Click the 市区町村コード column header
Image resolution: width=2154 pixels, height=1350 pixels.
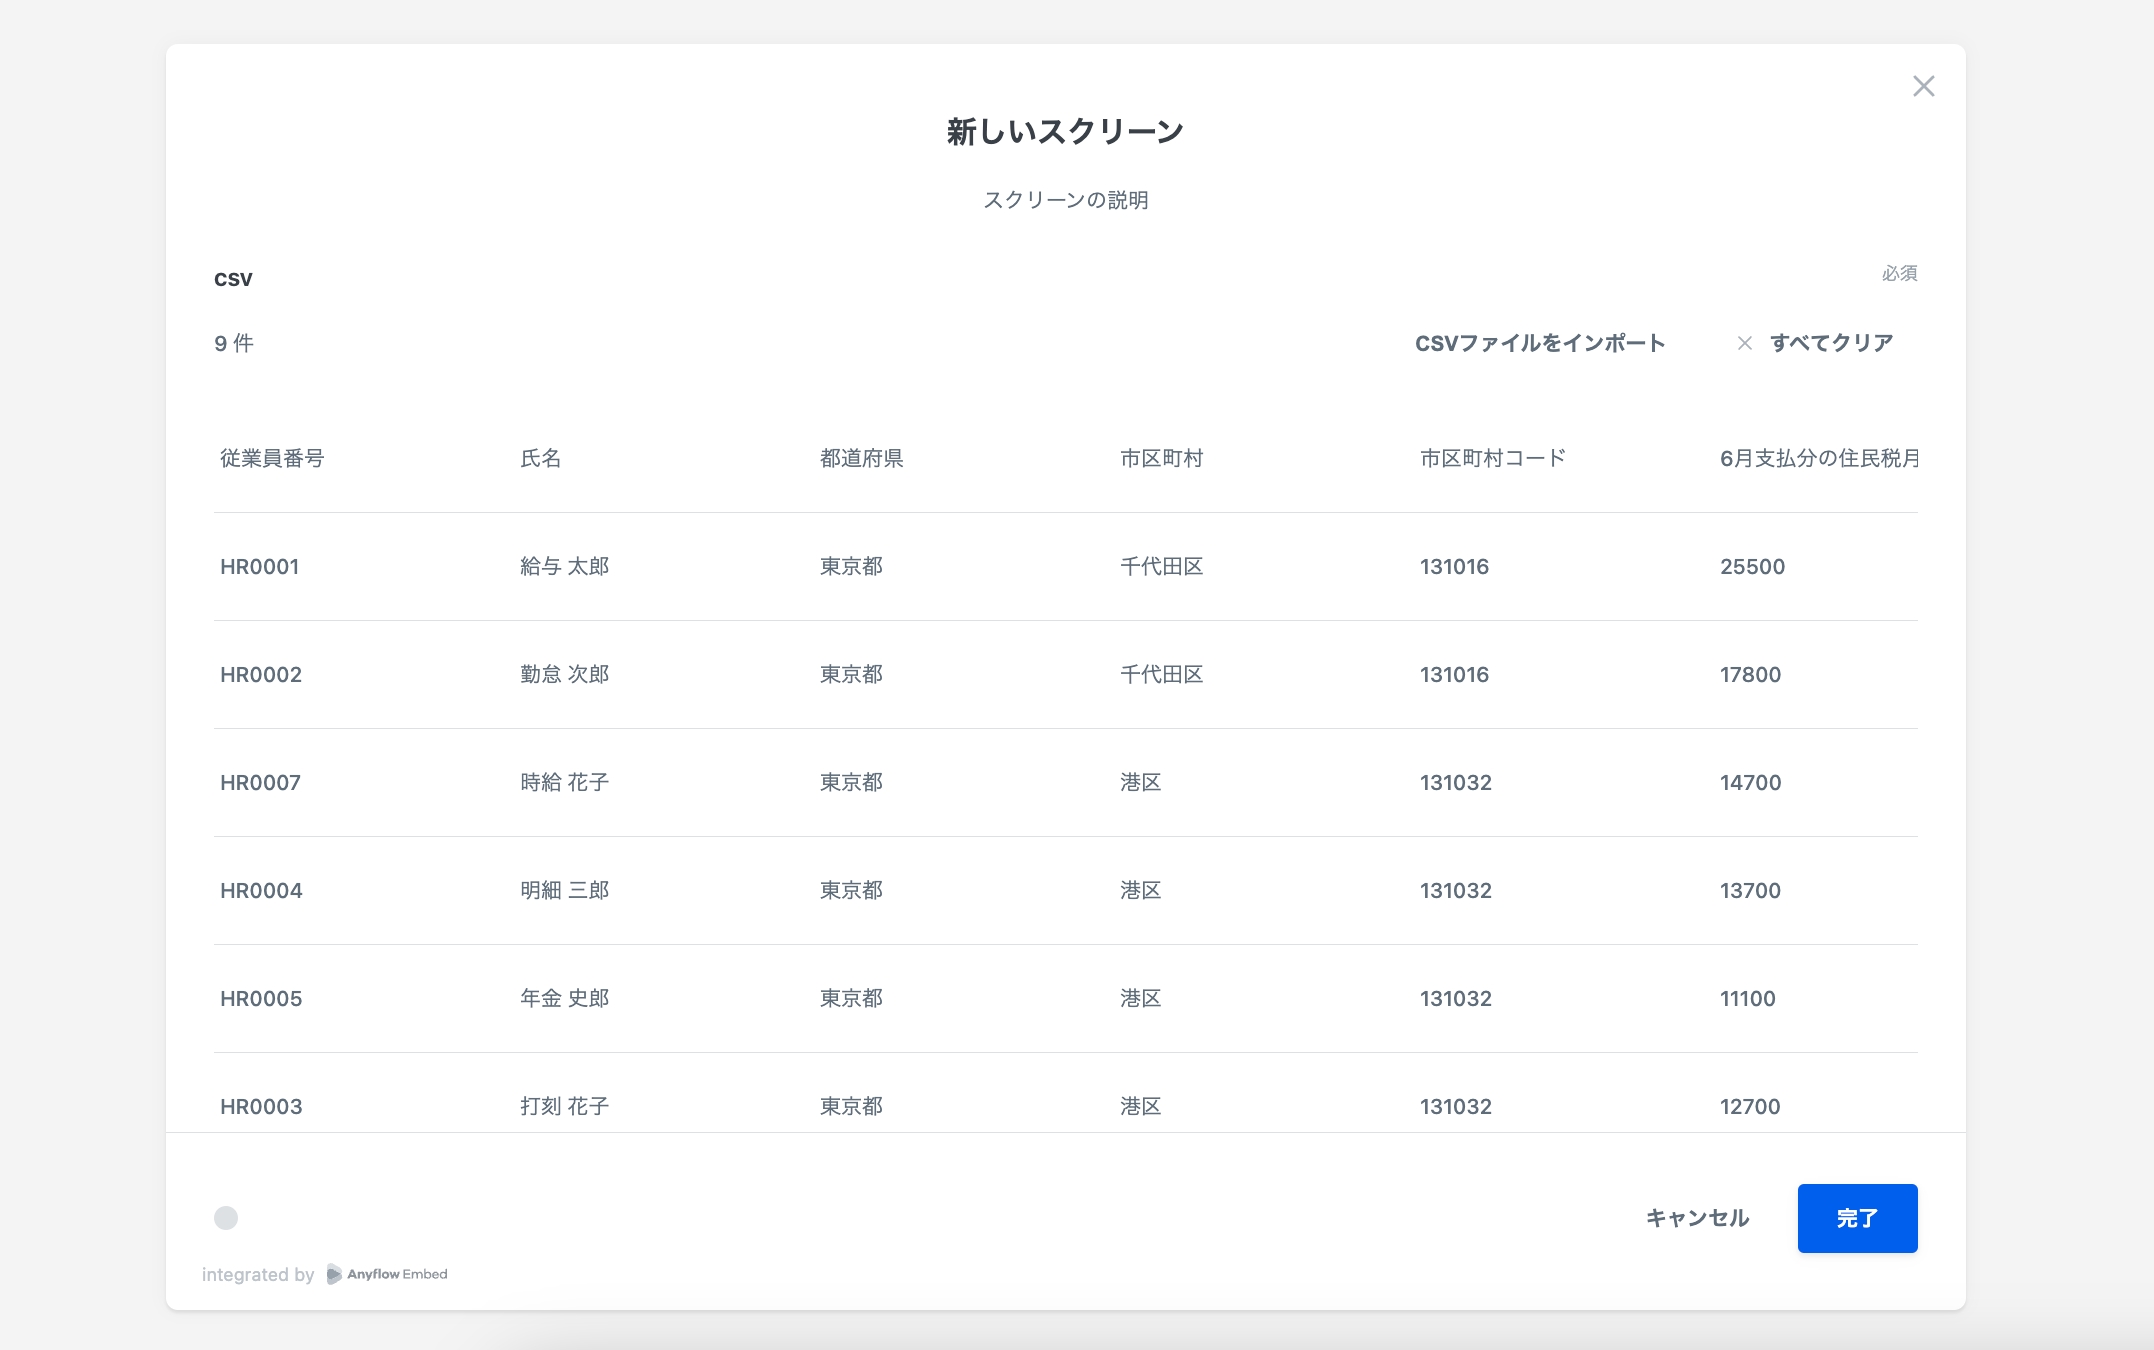coord(1492,458)
